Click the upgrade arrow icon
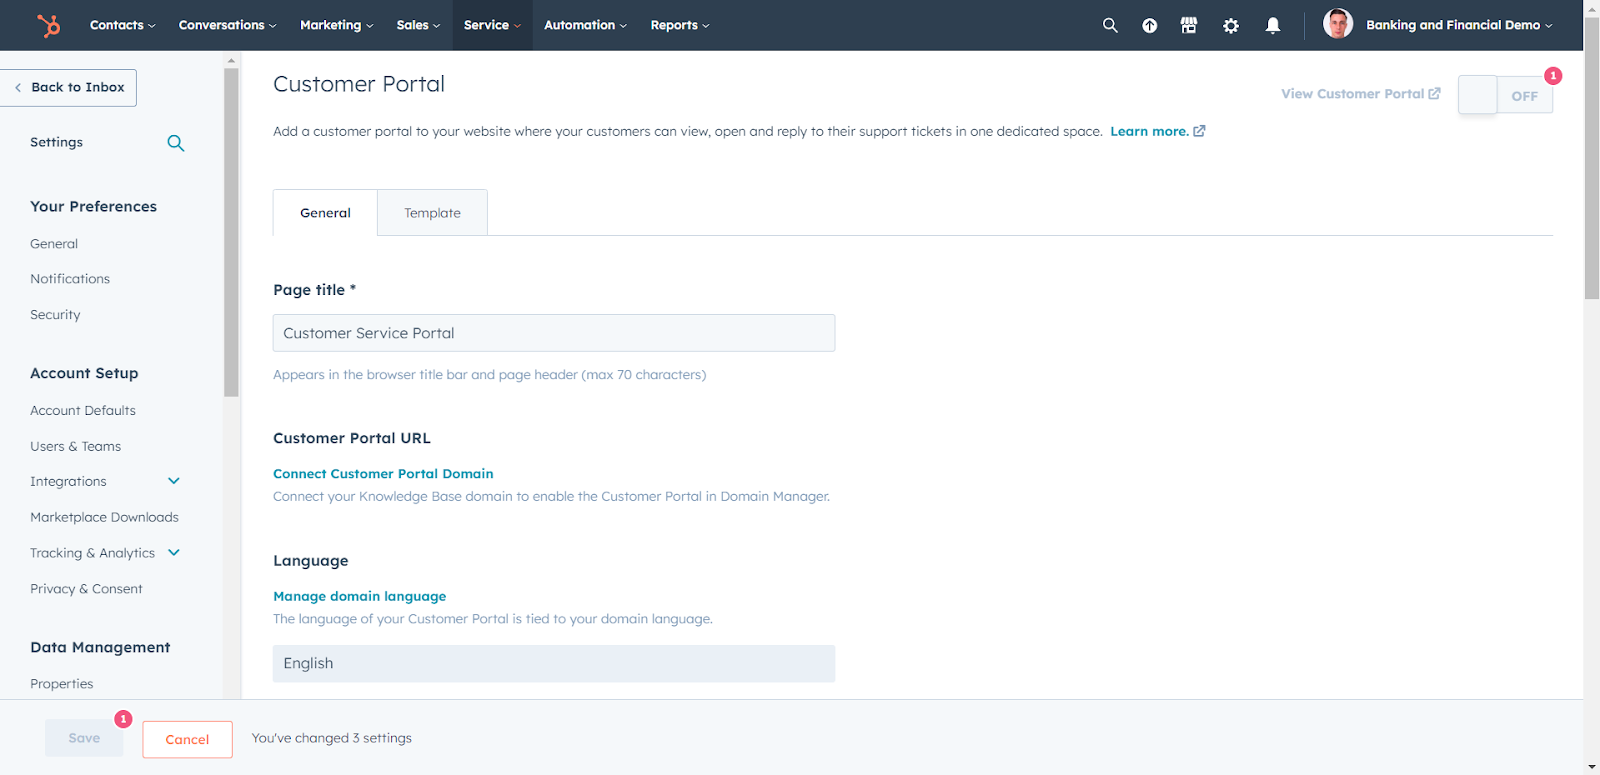The width and height of the screenshot is (1600, 775). pyautogui.click(x=1150, y=26)
